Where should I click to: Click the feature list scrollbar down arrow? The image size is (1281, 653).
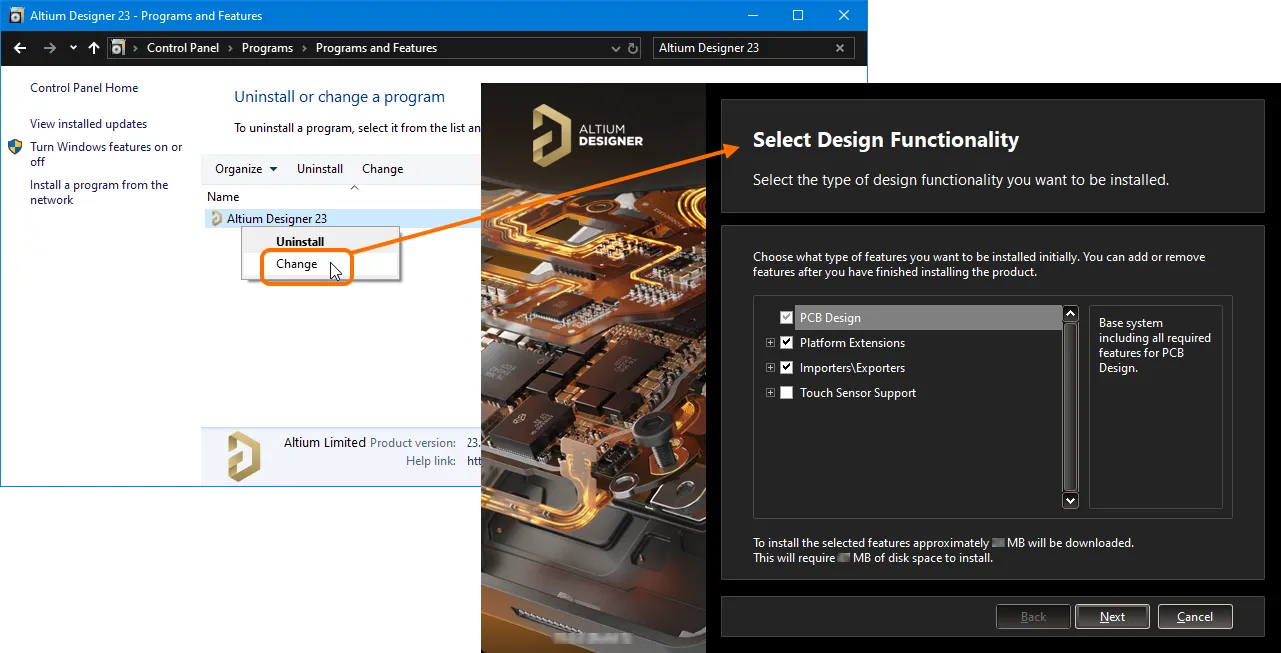[x=1070, y=500]
